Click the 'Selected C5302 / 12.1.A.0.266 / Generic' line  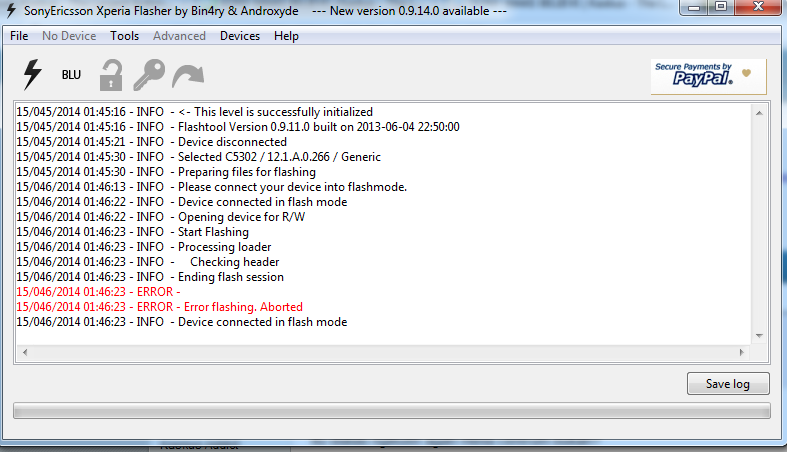(x=198, y=157)
